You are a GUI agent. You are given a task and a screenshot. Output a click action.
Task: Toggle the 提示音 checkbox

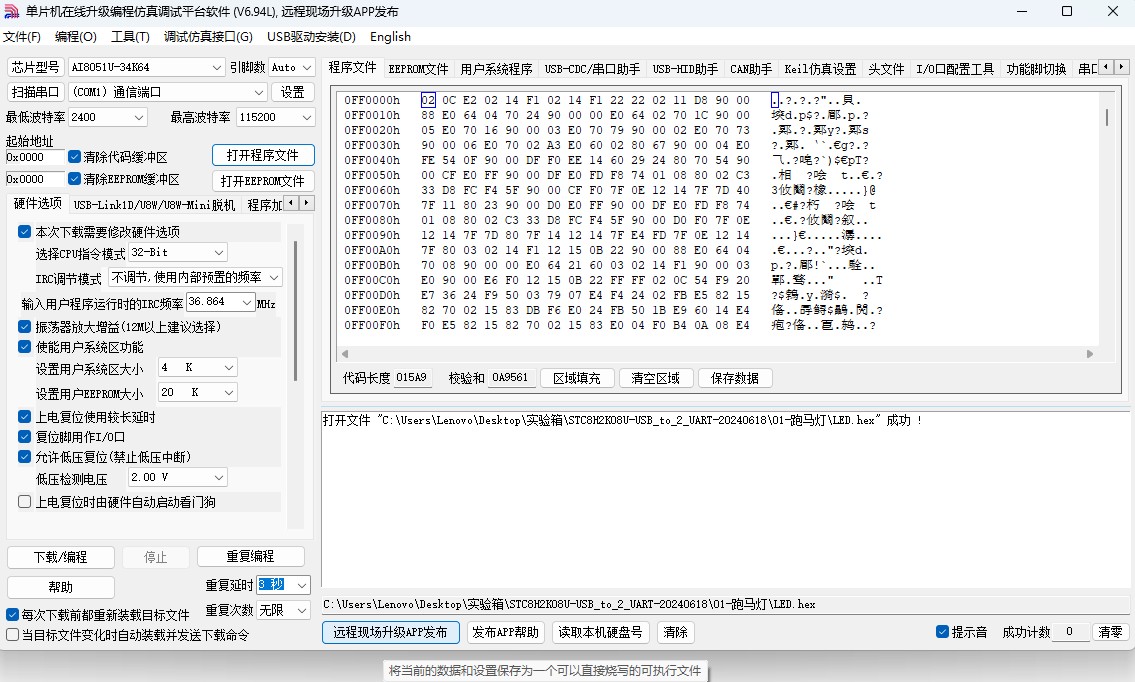tap(942, 631)
